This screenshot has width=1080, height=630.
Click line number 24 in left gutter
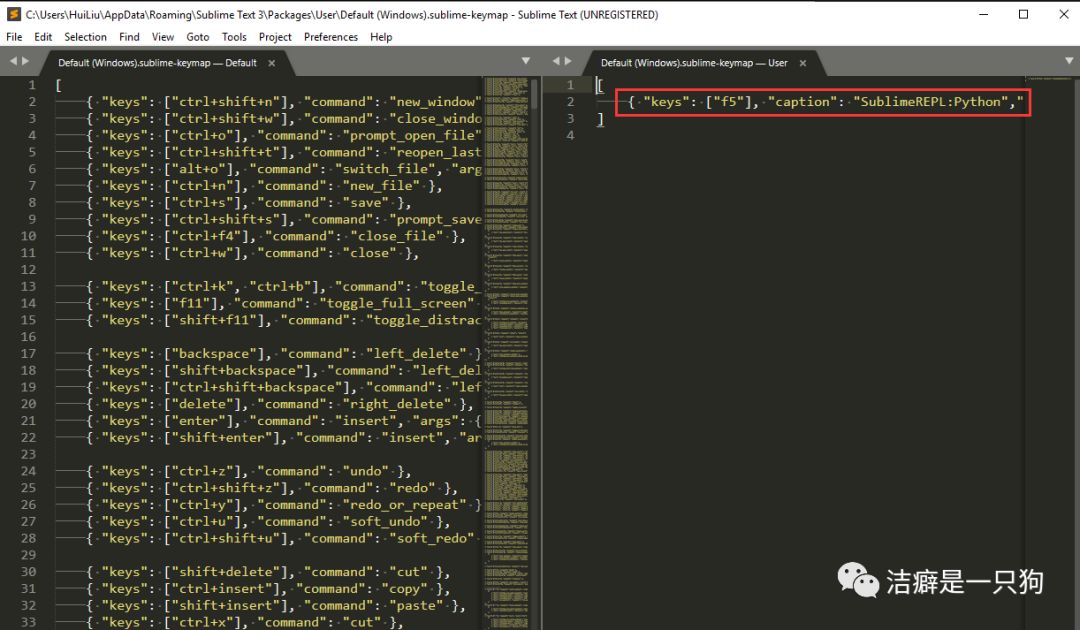pos(28,471)
